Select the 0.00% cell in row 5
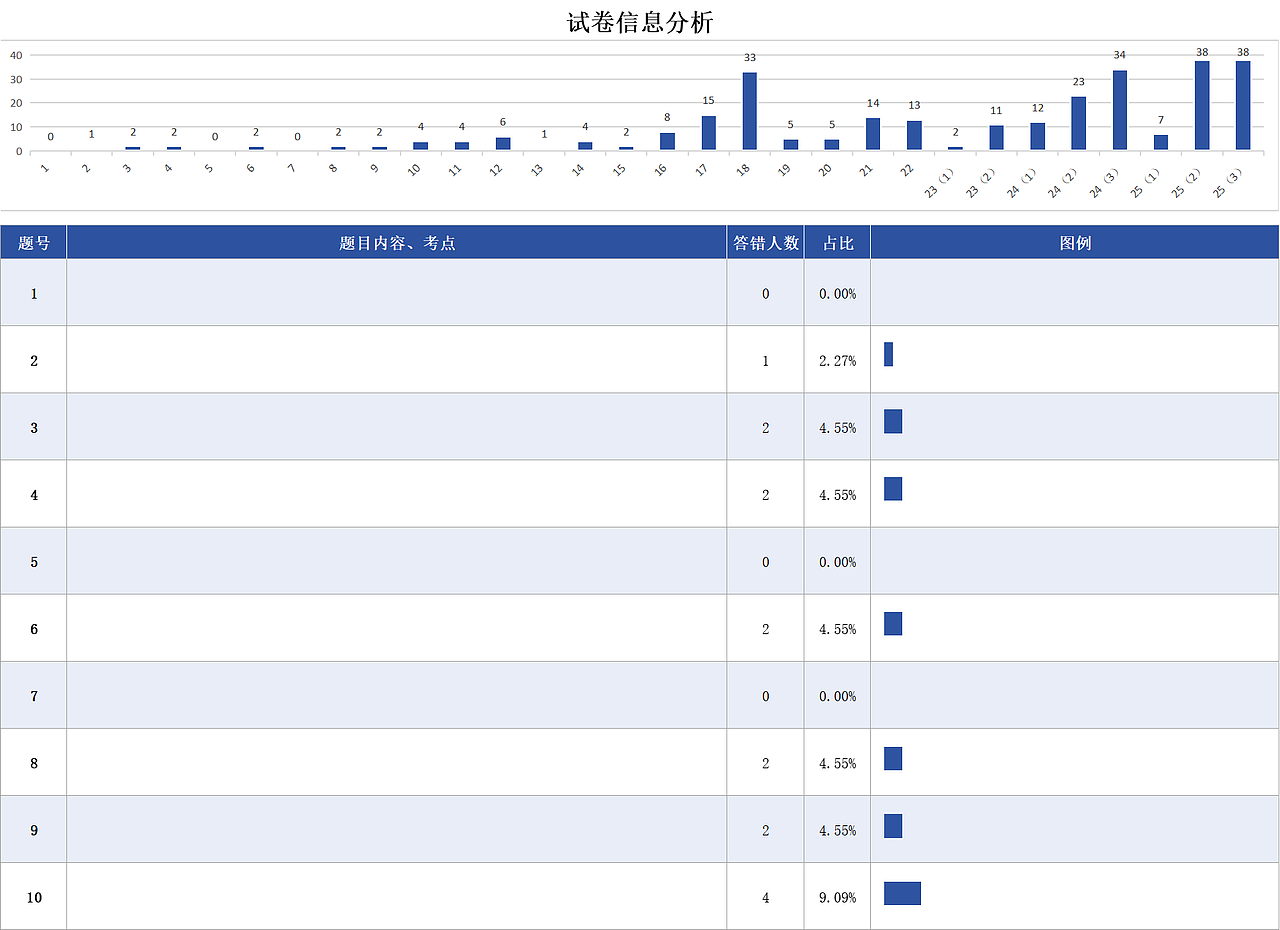 [x=838, y=562]
